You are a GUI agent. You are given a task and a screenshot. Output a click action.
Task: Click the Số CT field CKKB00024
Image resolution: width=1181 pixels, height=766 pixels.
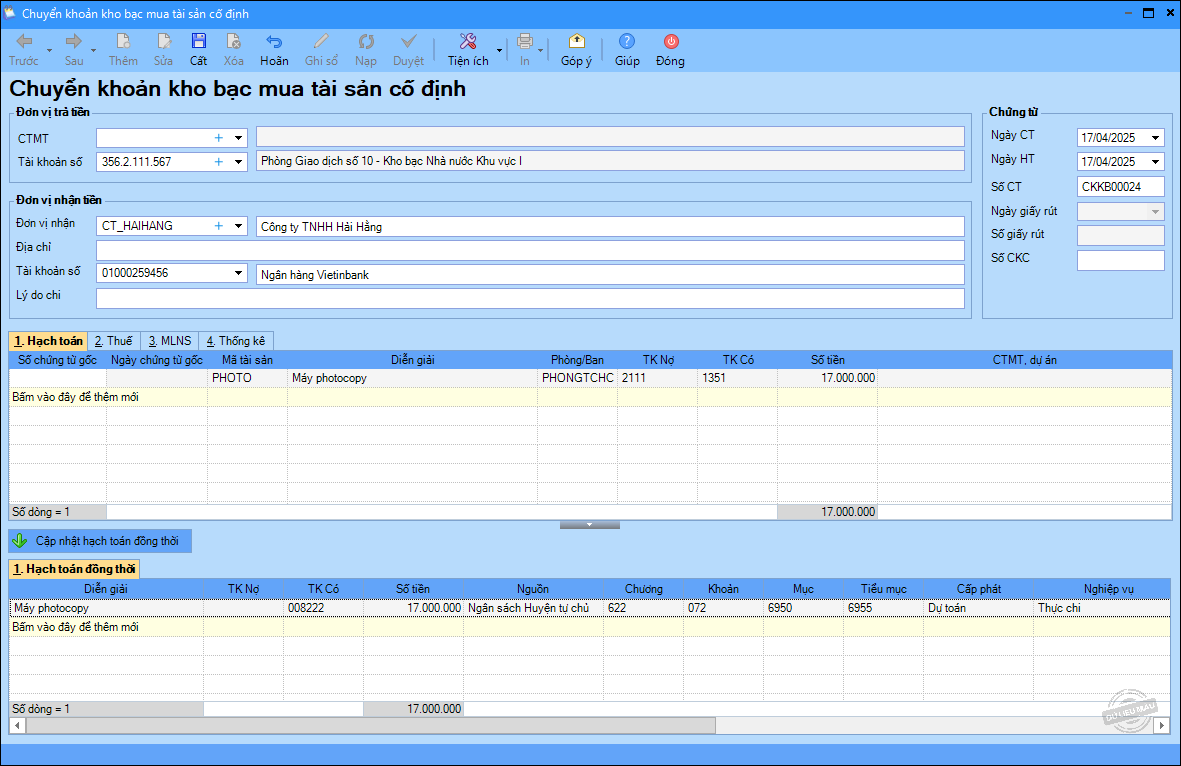(x=1120, y=186)
